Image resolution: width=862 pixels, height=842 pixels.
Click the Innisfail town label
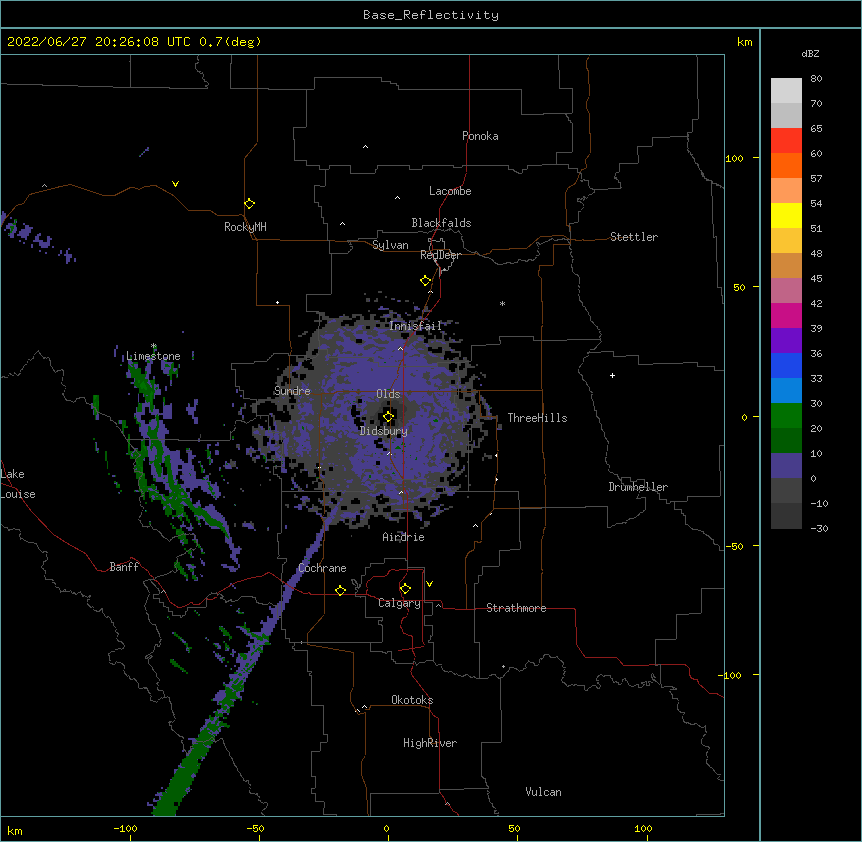(415, 326)
